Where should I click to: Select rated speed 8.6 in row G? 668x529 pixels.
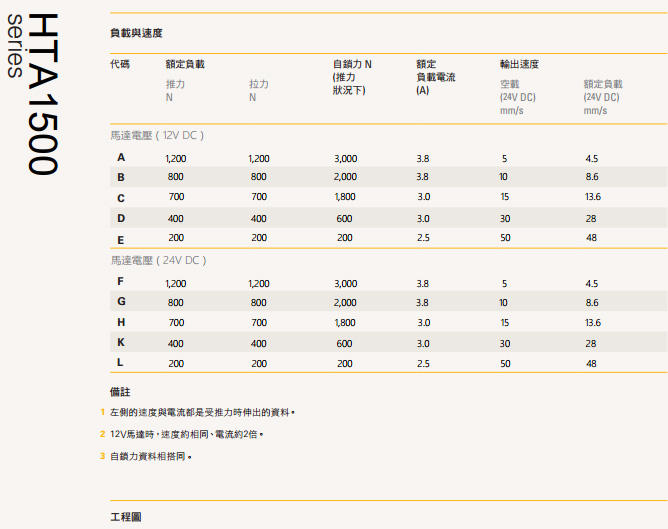[592, 302]
